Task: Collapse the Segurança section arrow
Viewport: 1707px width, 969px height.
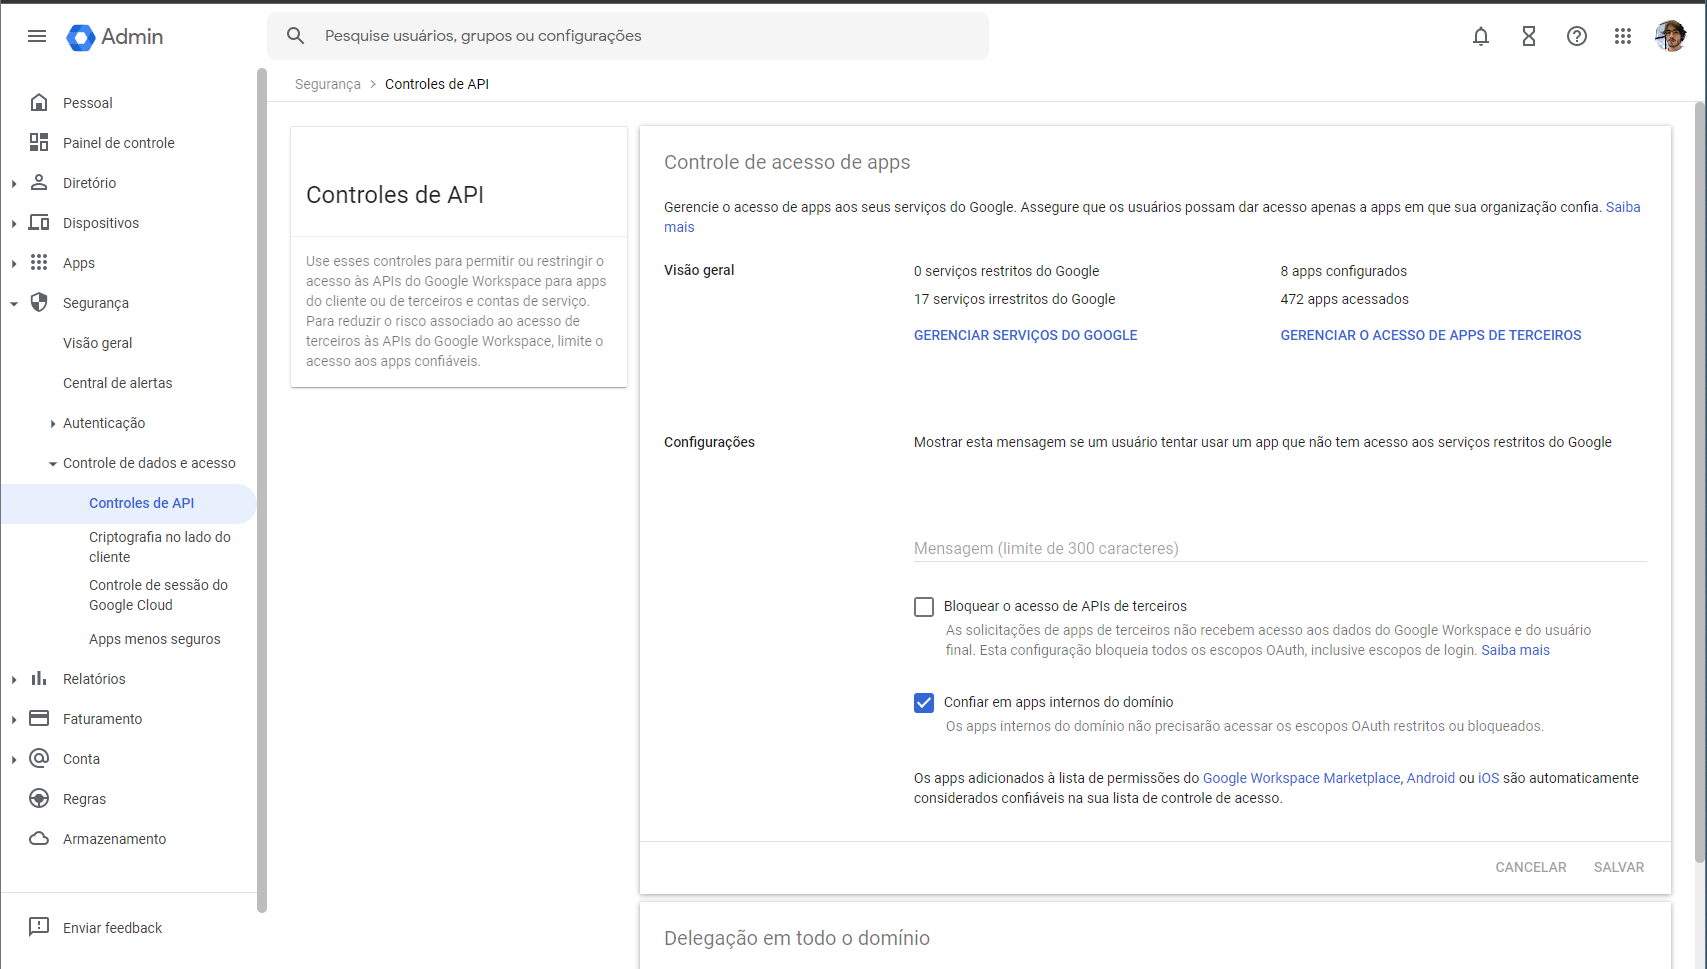Action: click(x=14, y=303)
